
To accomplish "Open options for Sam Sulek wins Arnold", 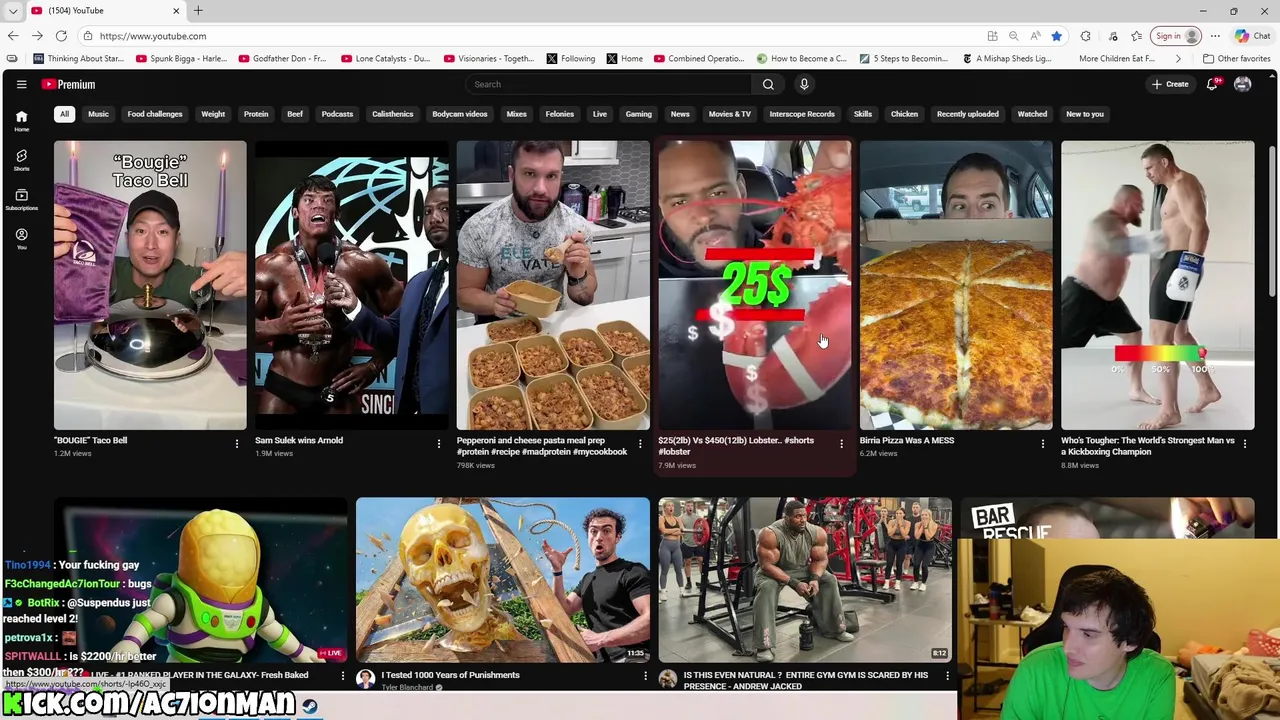I will pos(438,444).
